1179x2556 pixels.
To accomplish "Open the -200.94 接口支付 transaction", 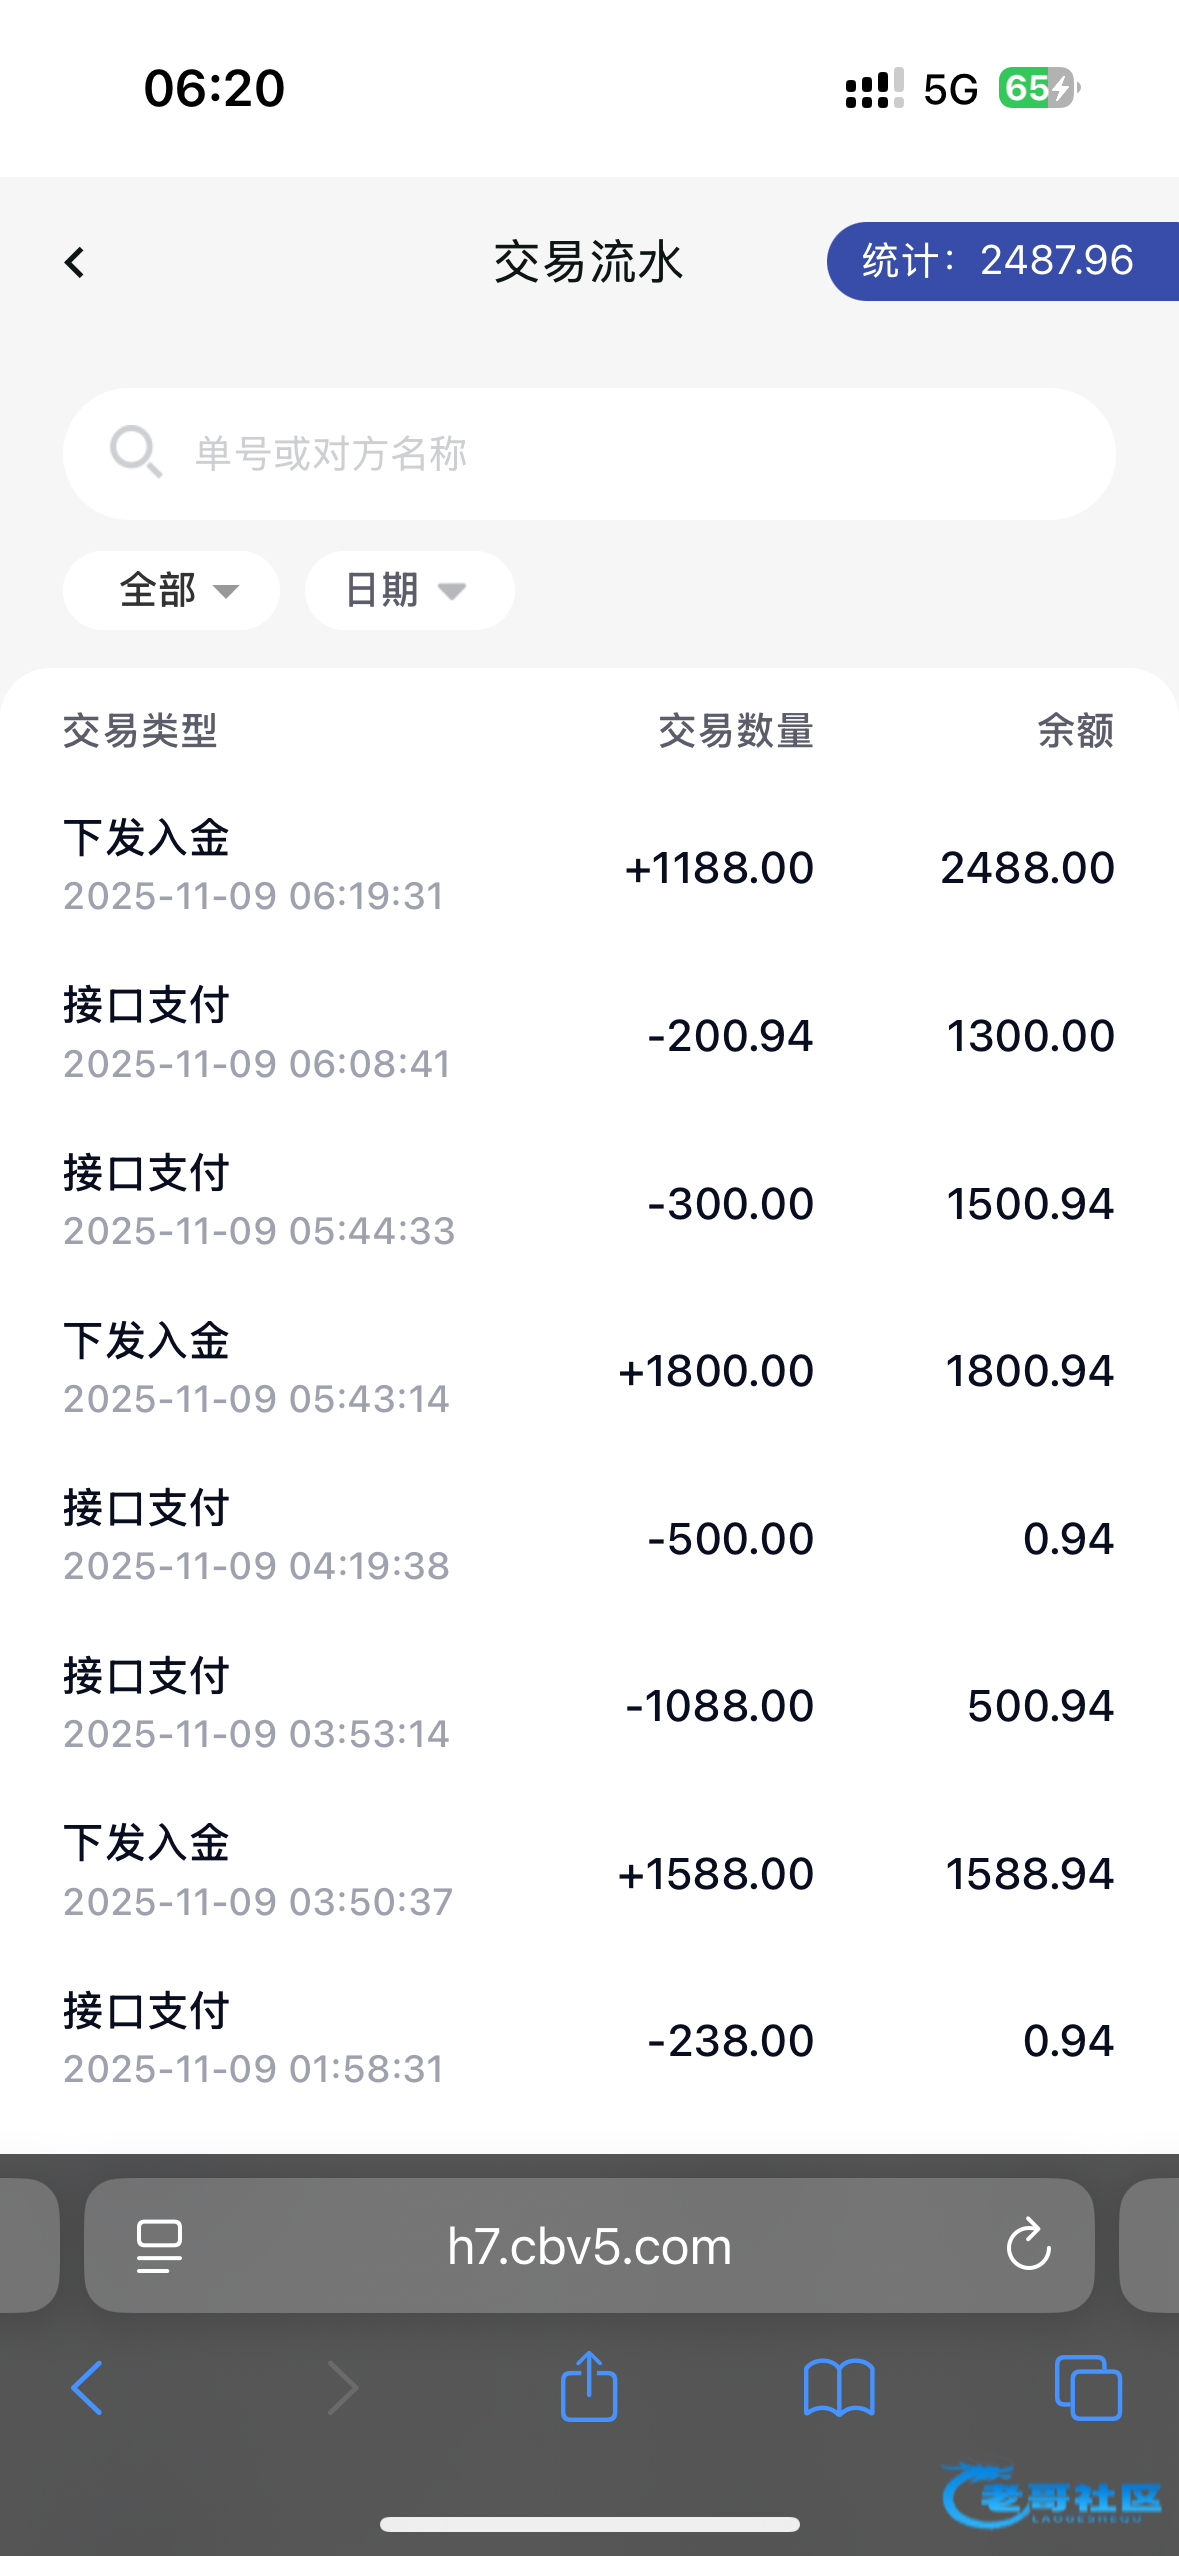I will 589,1034.
